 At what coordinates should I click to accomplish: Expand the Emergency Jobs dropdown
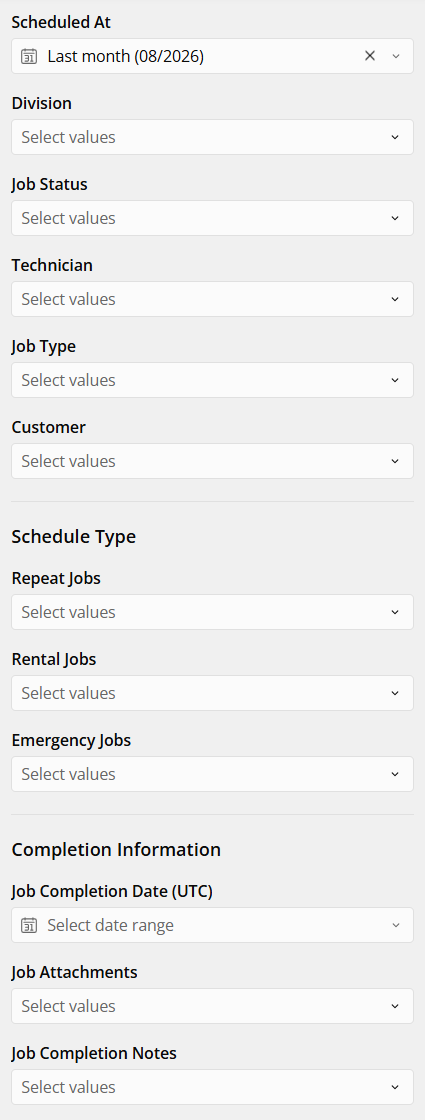(x=212, y=774)
